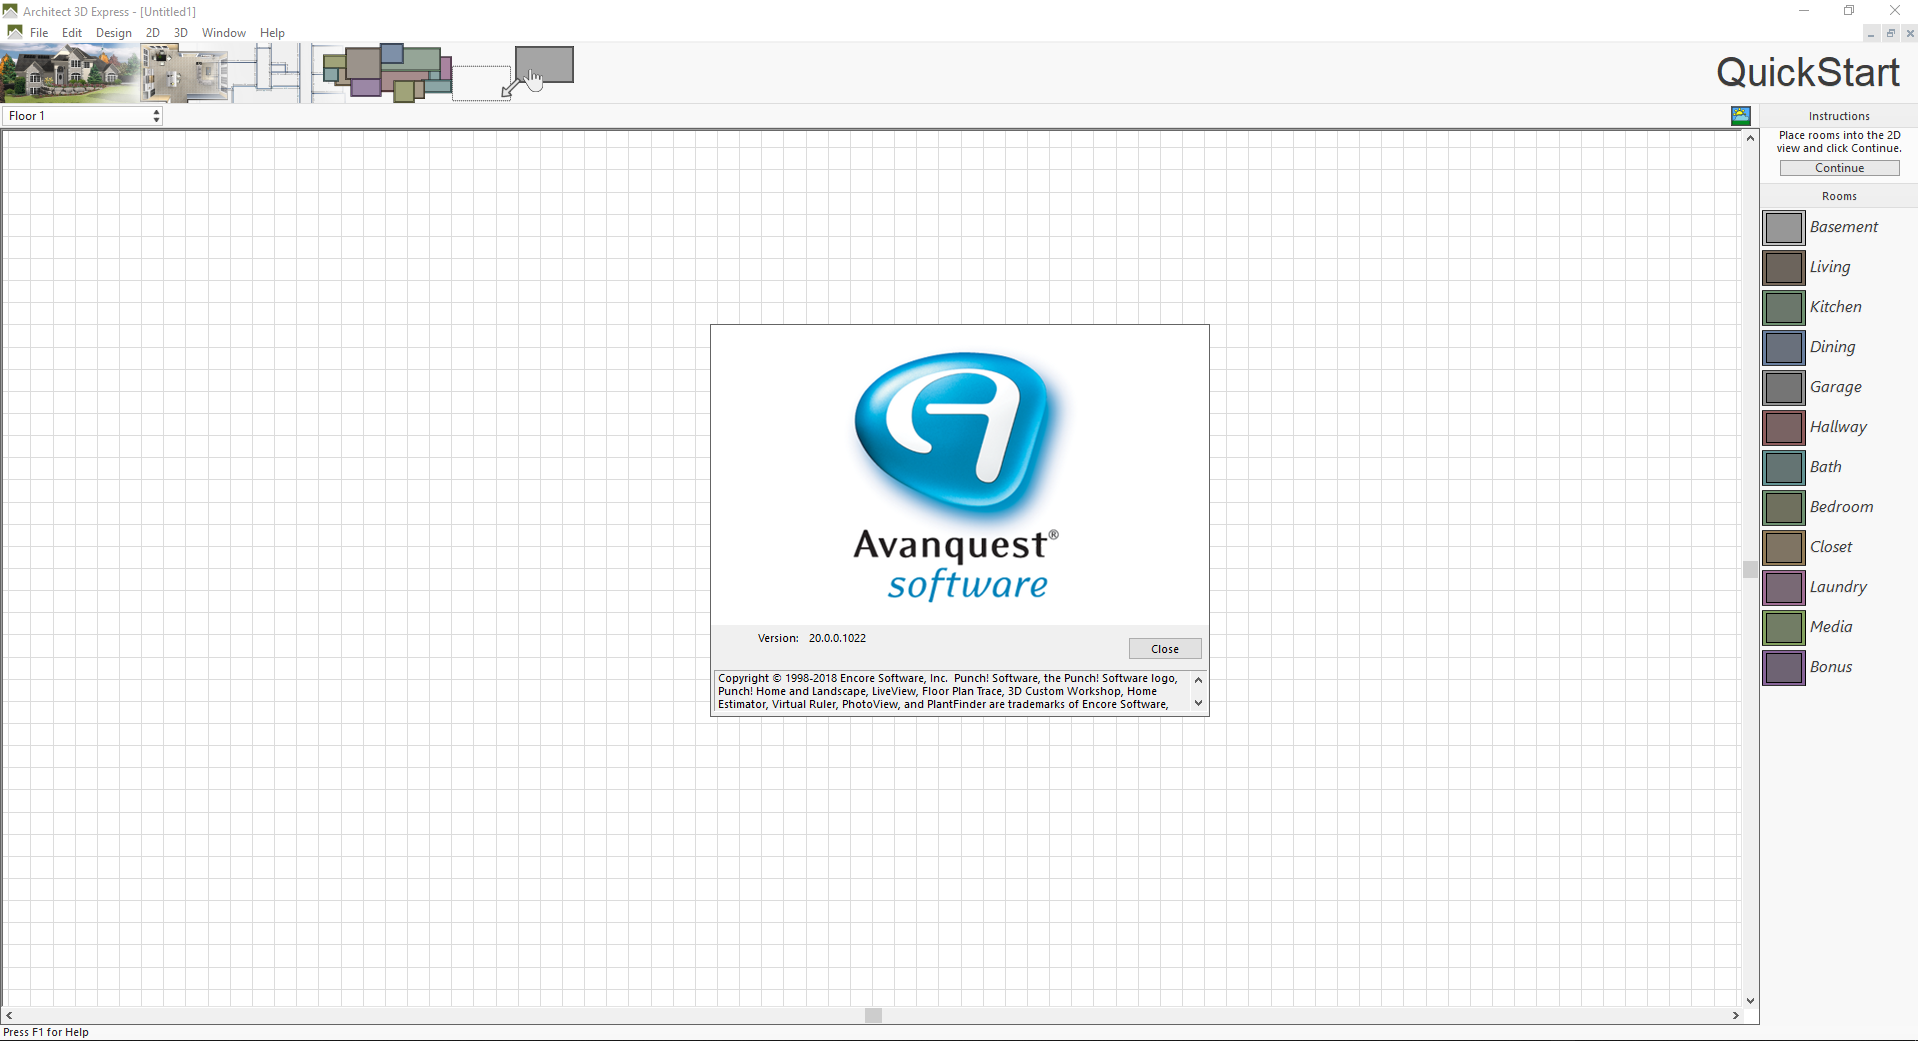The width and height of the screenshot is (1918, 1041).
Task: Click the document system icon beside File
Action: [x=14, y=32]
